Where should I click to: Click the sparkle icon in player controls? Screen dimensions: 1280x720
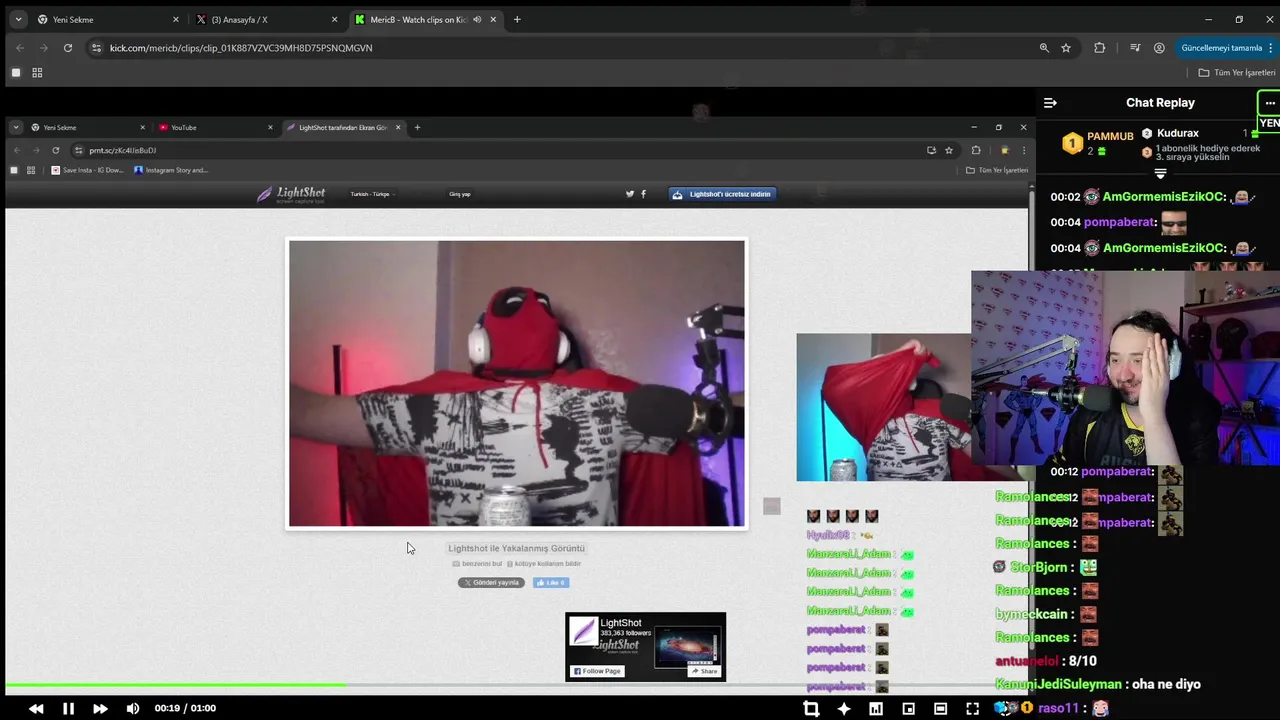[x=844, y=708]
